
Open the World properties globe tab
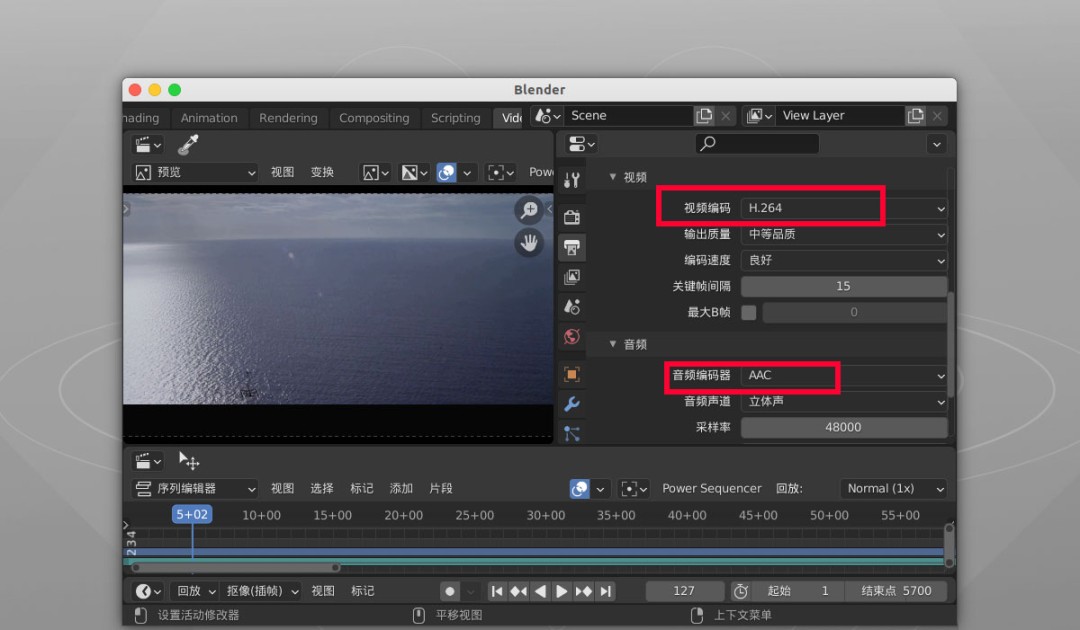572,336
